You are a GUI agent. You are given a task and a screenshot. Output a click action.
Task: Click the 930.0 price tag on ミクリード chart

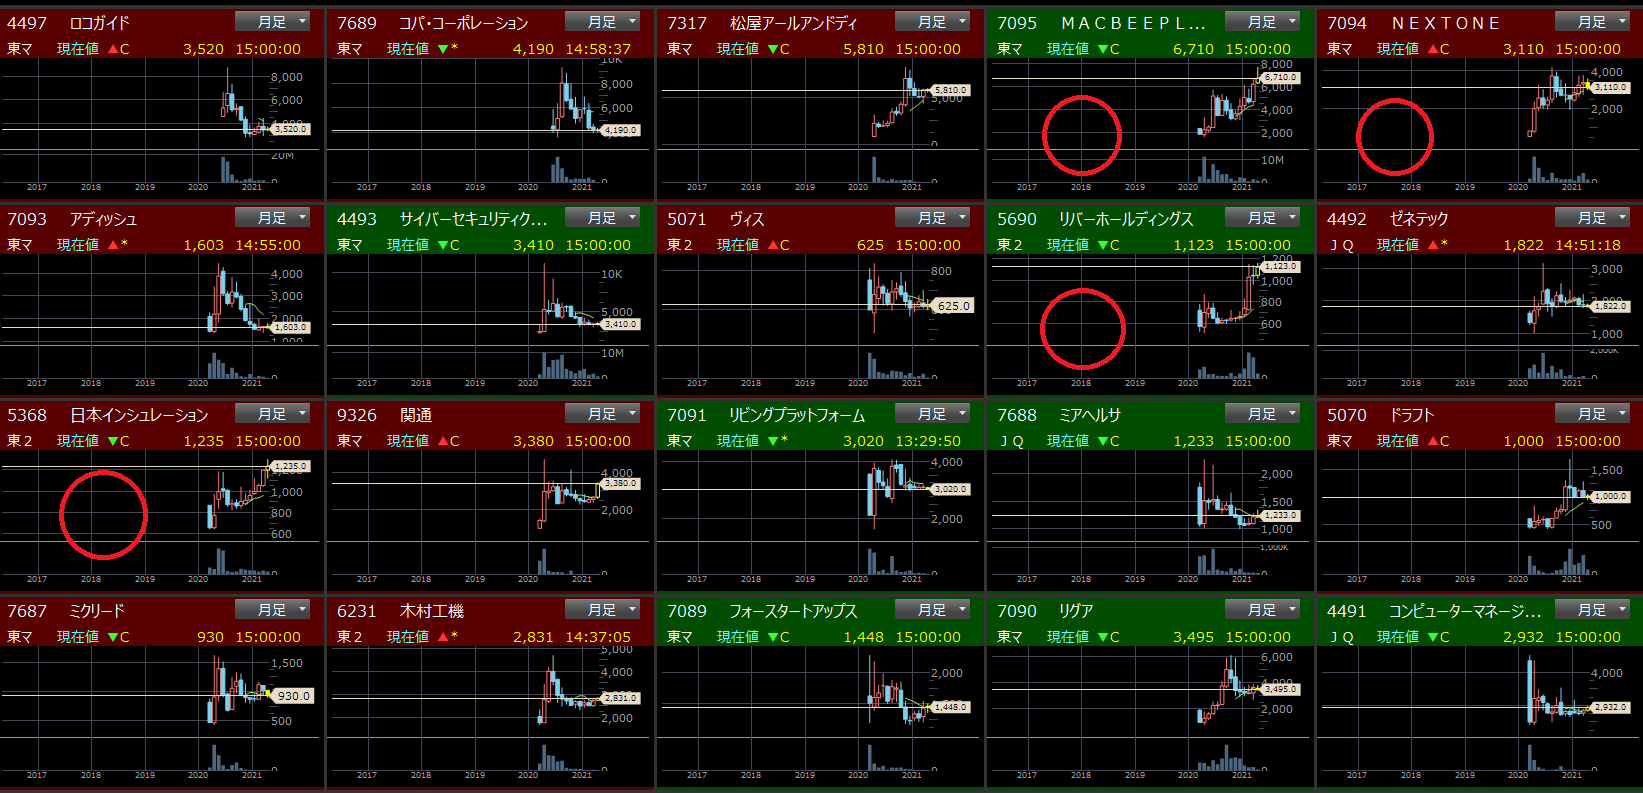point(293,696)
